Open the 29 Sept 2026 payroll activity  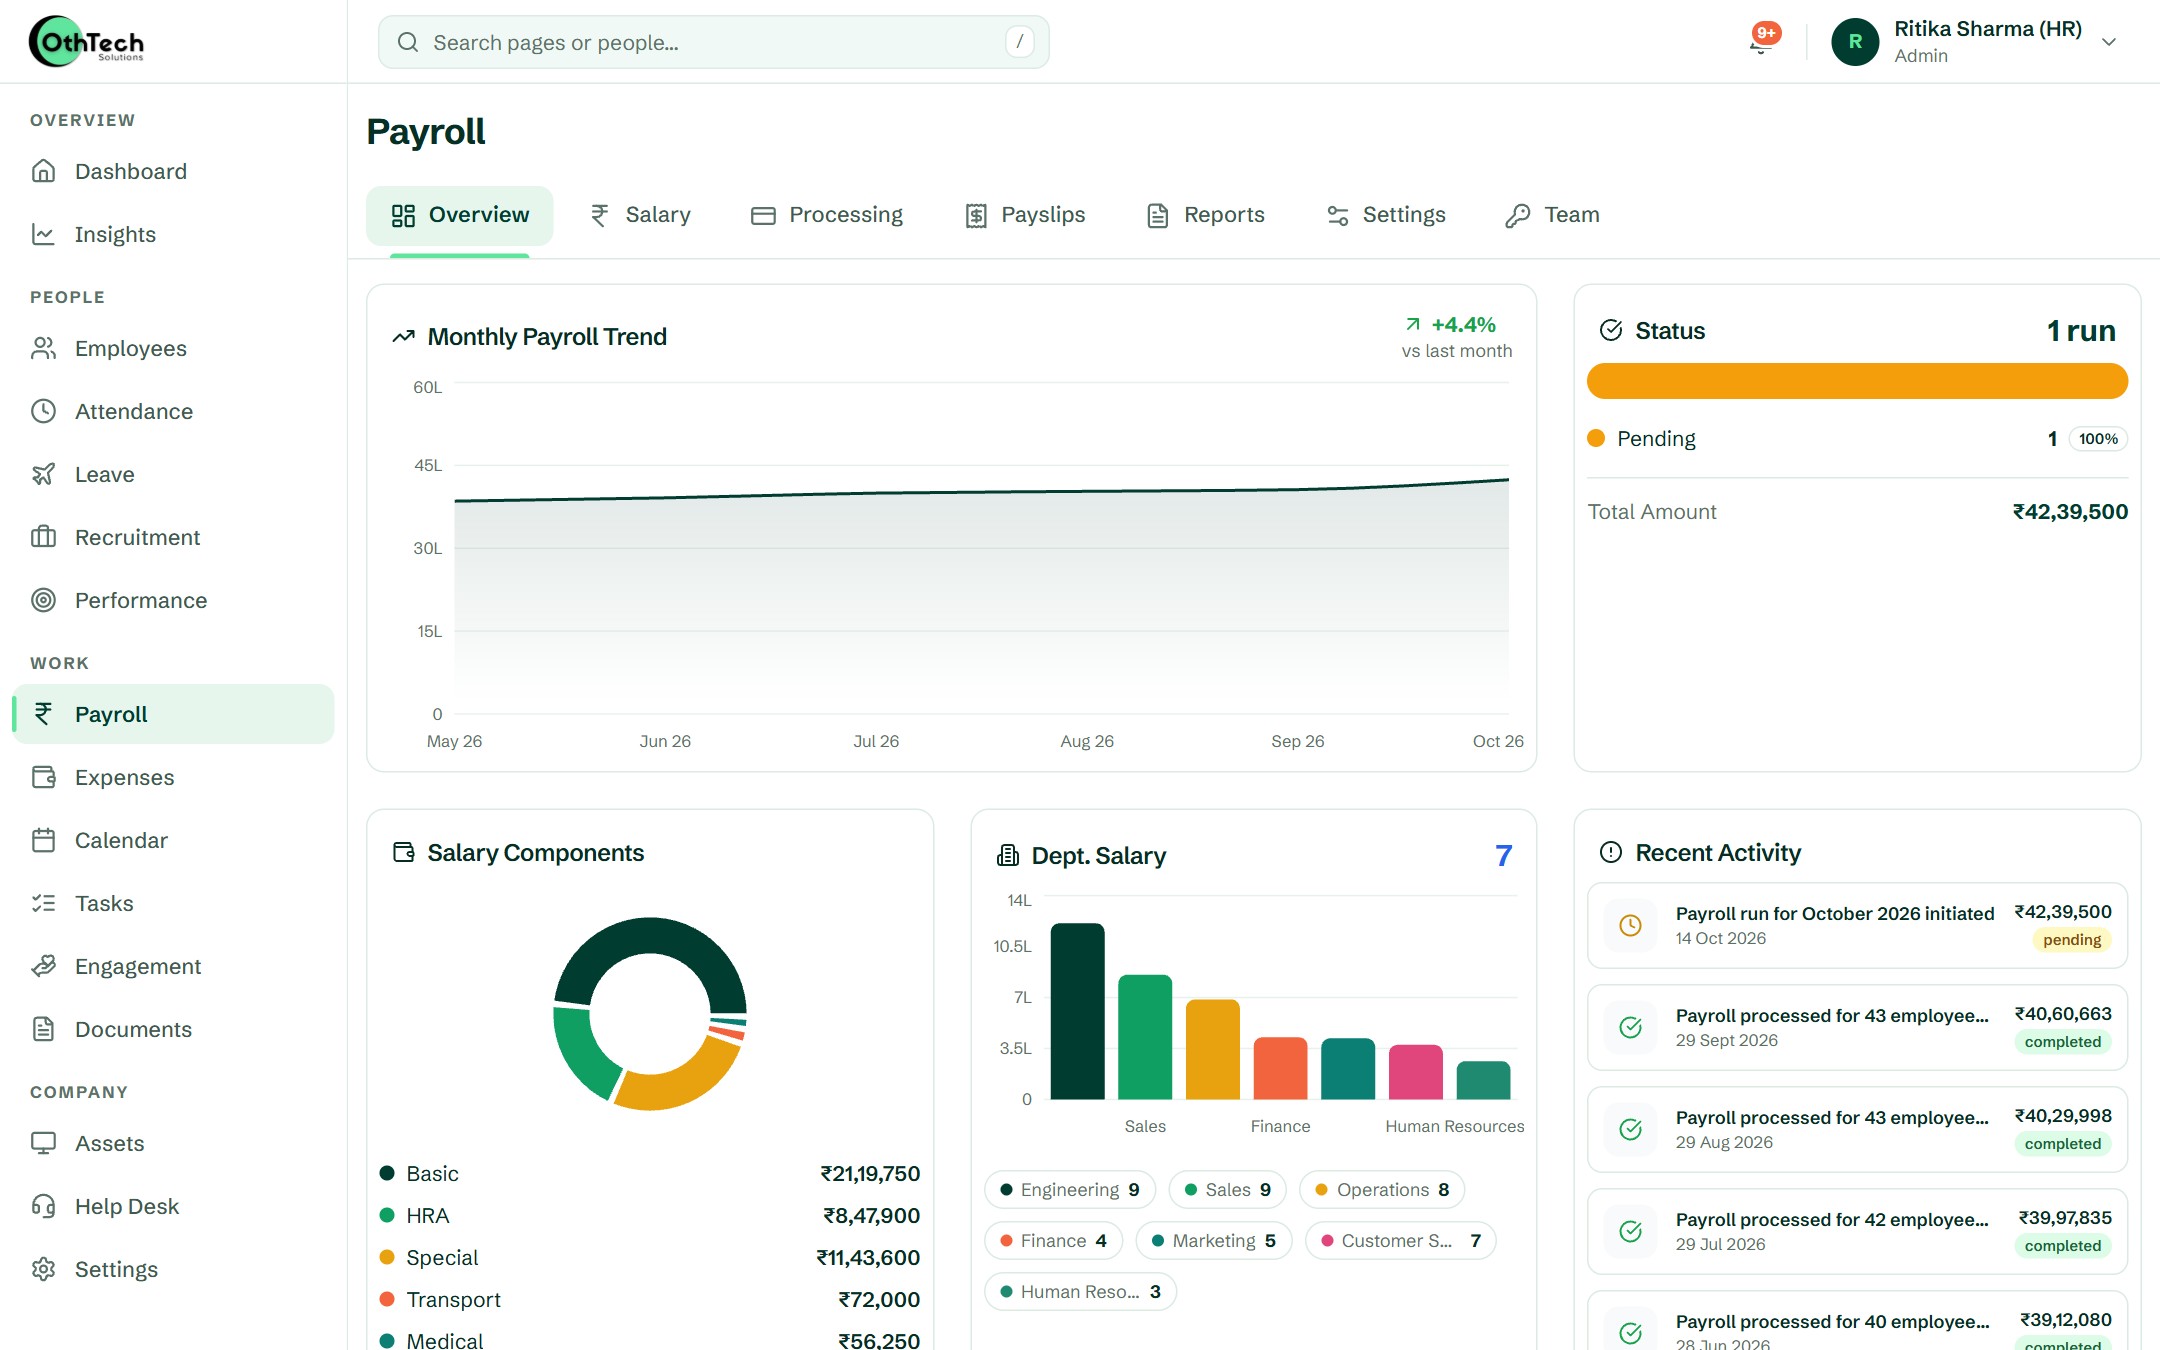tap(1857, 1027)
